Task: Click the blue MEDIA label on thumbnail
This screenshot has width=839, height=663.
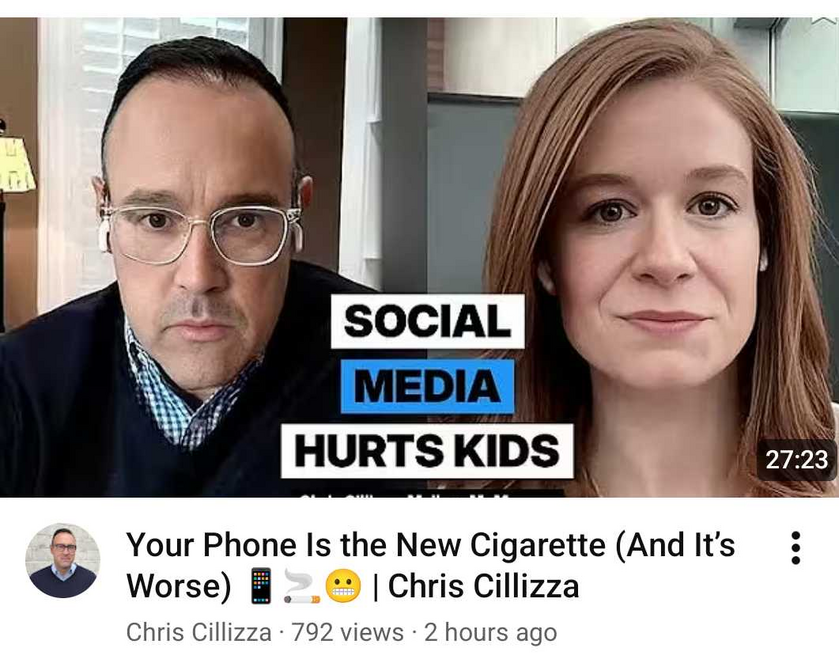Action: click(x=428, y=386)
